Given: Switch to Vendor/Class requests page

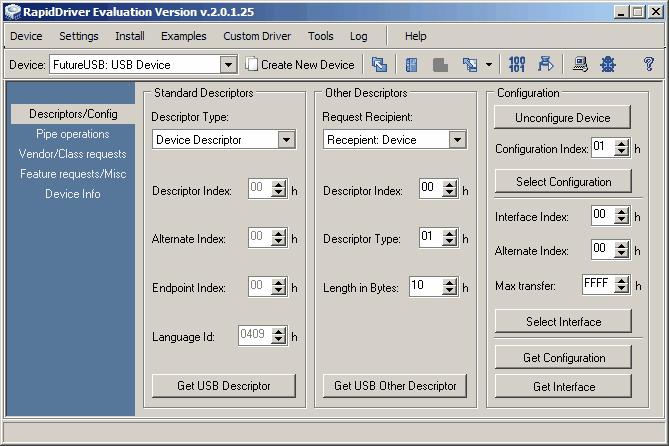Looking at the screenshot, I should [73, 154].
